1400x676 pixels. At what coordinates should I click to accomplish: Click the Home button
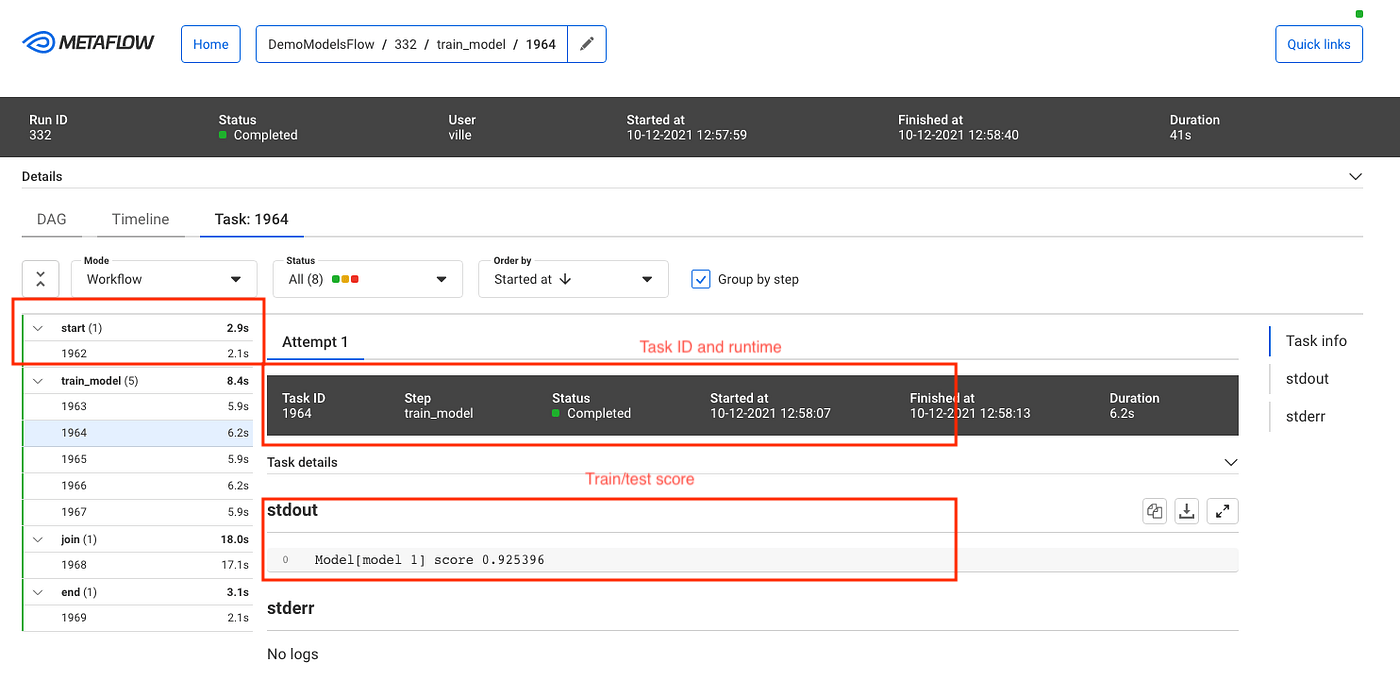pos(210,44)
